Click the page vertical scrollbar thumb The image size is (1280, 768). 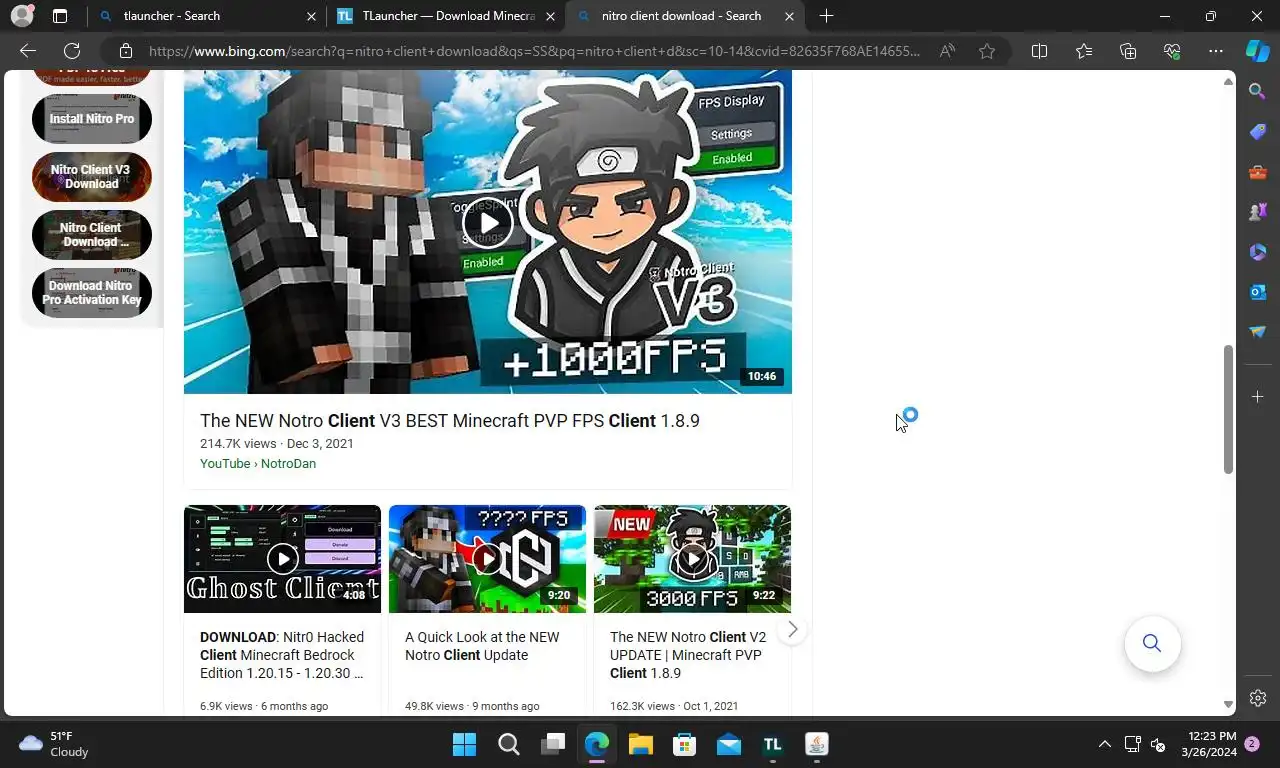click(1228, 409)
